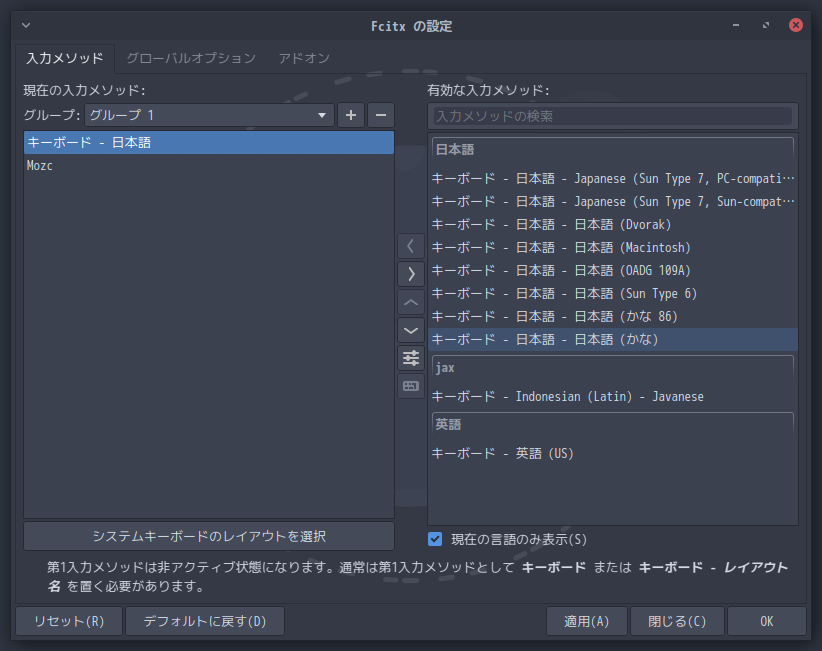Select the キーボード - 英語 (US) entry
Screen dimensions: 822x651
coord(613,453)
